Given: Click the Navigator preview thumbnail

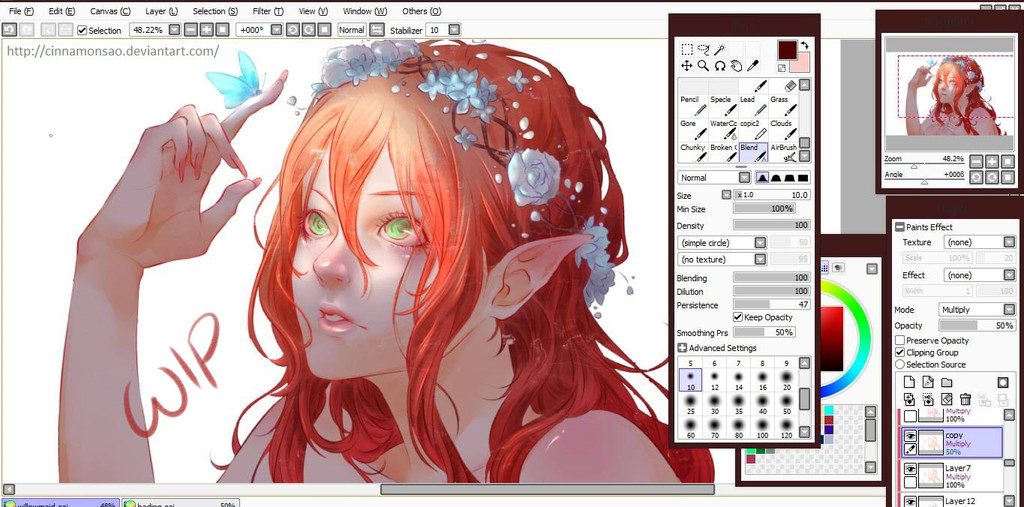Looking at the screenshot, I should click(950, 94).
